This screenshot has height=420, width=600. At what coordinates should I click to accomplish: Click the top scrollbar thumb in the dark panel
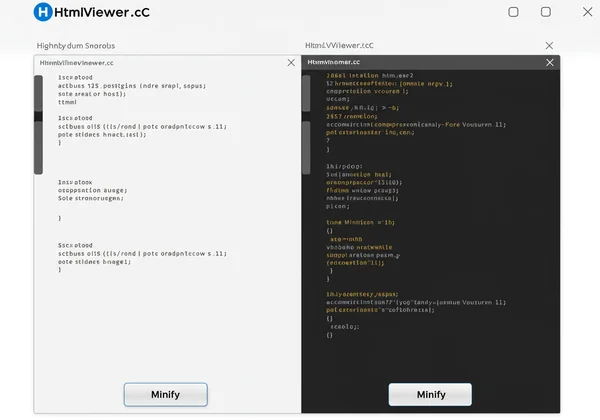pos(306,93)
